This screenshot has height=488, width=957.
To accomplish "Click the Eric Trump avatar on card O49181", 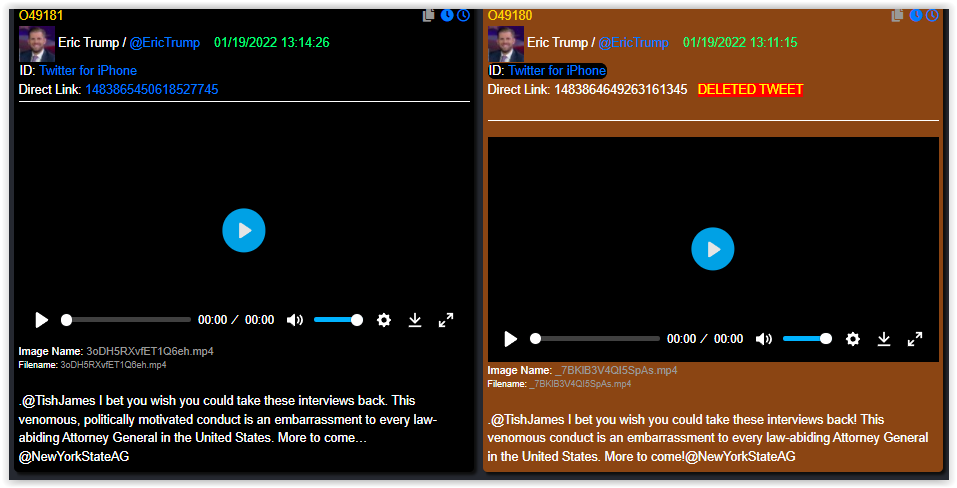I will click(37, 43).
